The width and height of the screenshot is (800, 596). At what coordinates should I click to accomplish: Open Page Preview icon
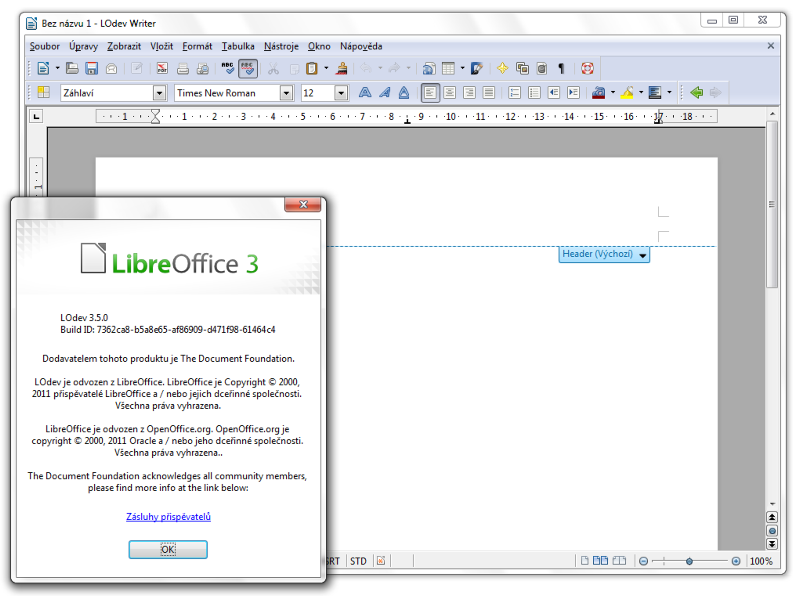pos(203,68)
